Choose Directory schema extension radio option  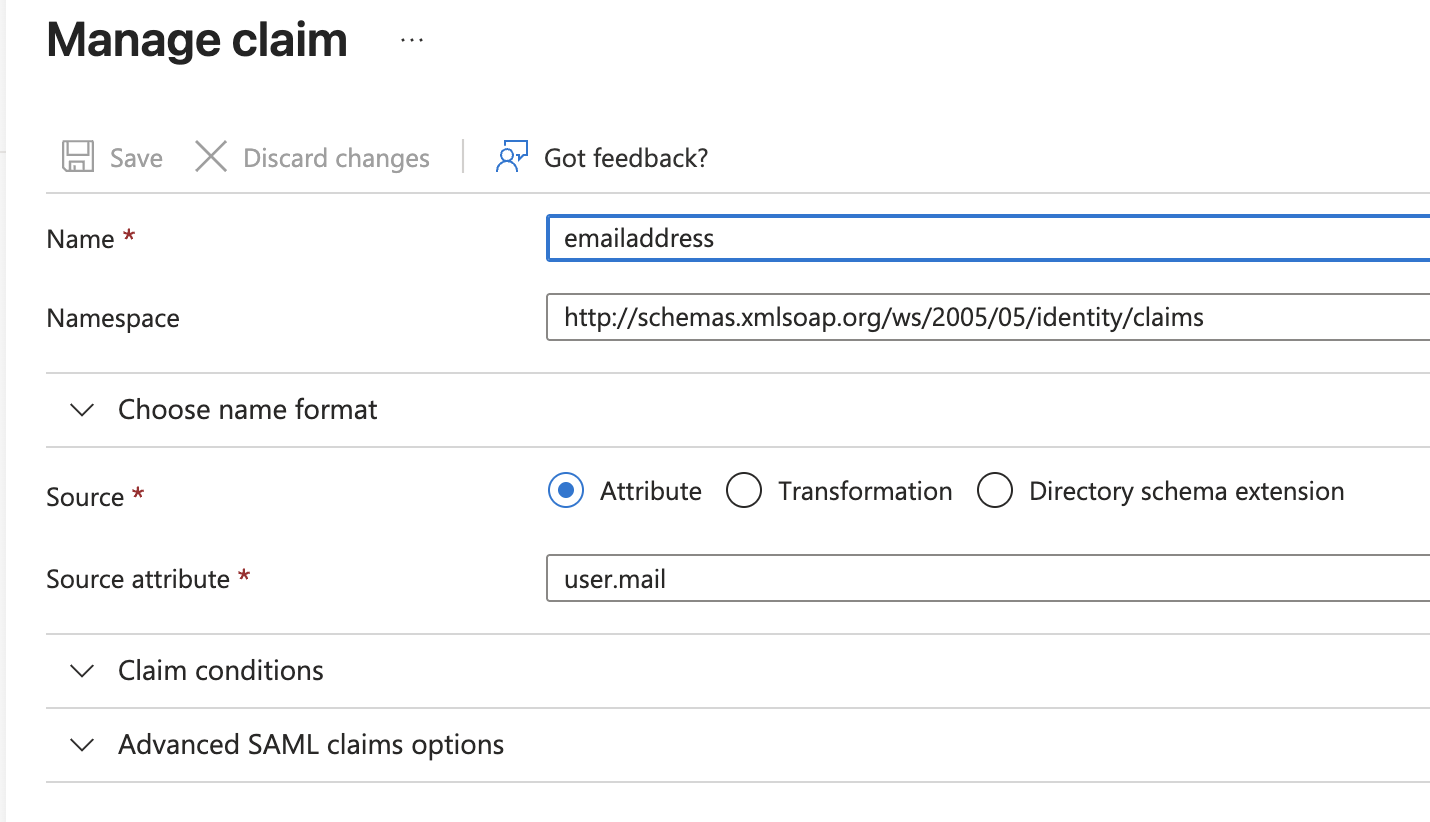[995, 491]
